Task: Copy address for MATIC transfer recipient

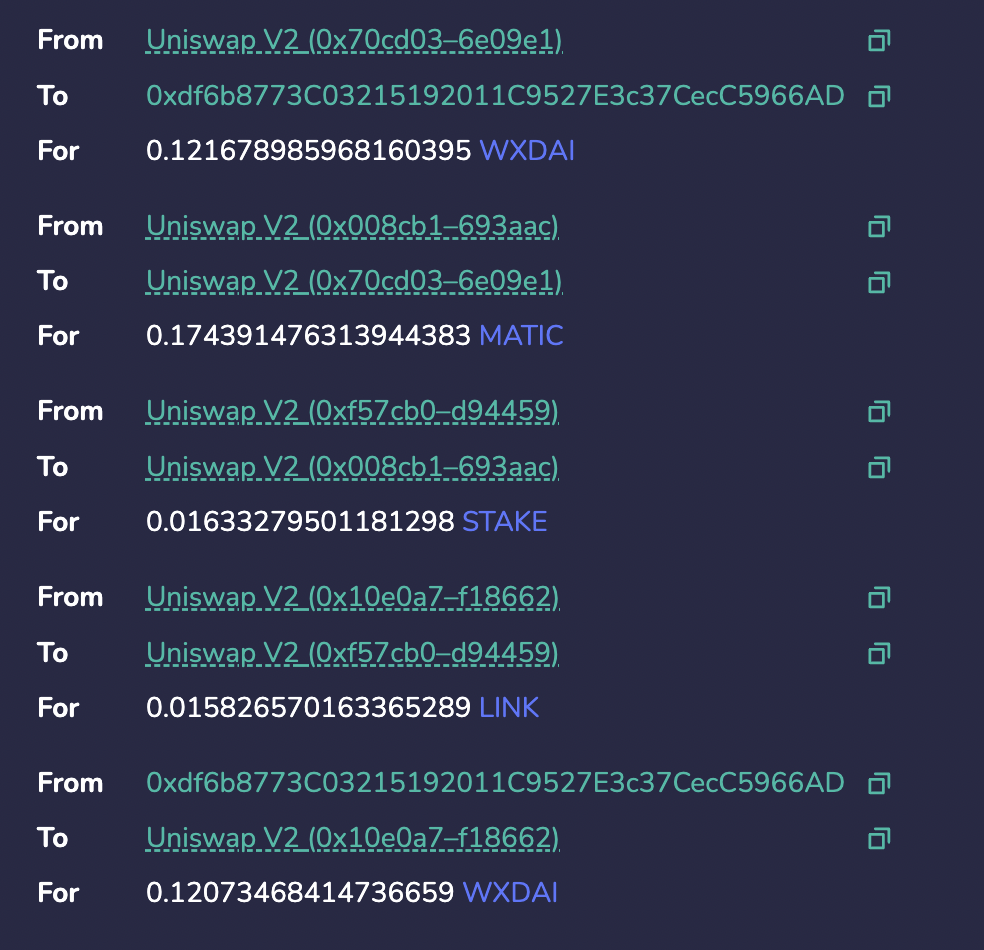Action: tap(879, 281)
